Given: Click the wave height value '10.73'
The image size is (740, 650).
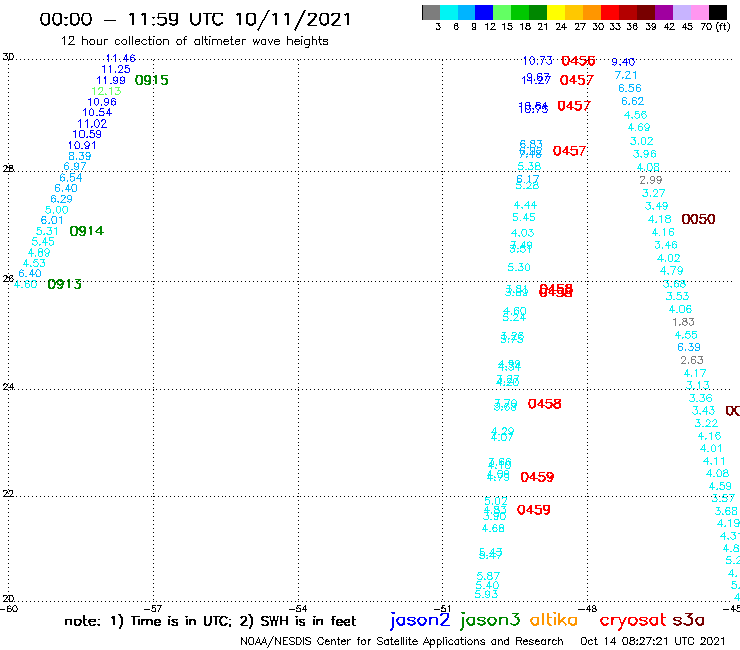Looking at the screenshot, I should pyautogui.click(x=538, y=61).
